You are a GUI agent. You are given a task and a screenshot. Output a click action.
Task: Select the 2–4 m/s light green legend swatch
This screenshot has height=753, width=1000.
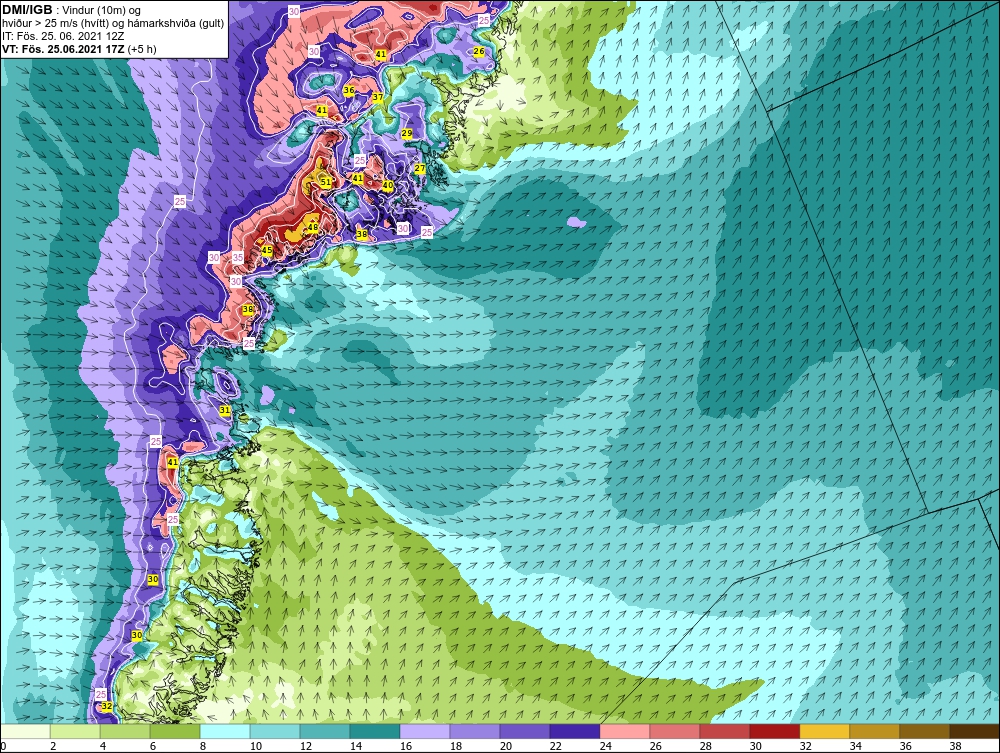[x=75, y=731]
